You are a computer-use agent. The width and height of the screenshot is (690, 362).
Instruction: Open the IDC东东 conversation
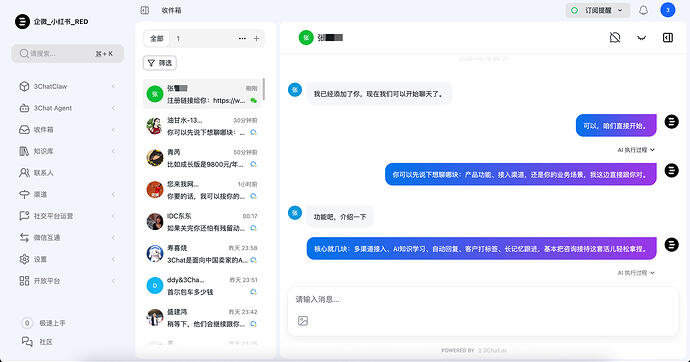pyautogui.click(x=202, y=222)
